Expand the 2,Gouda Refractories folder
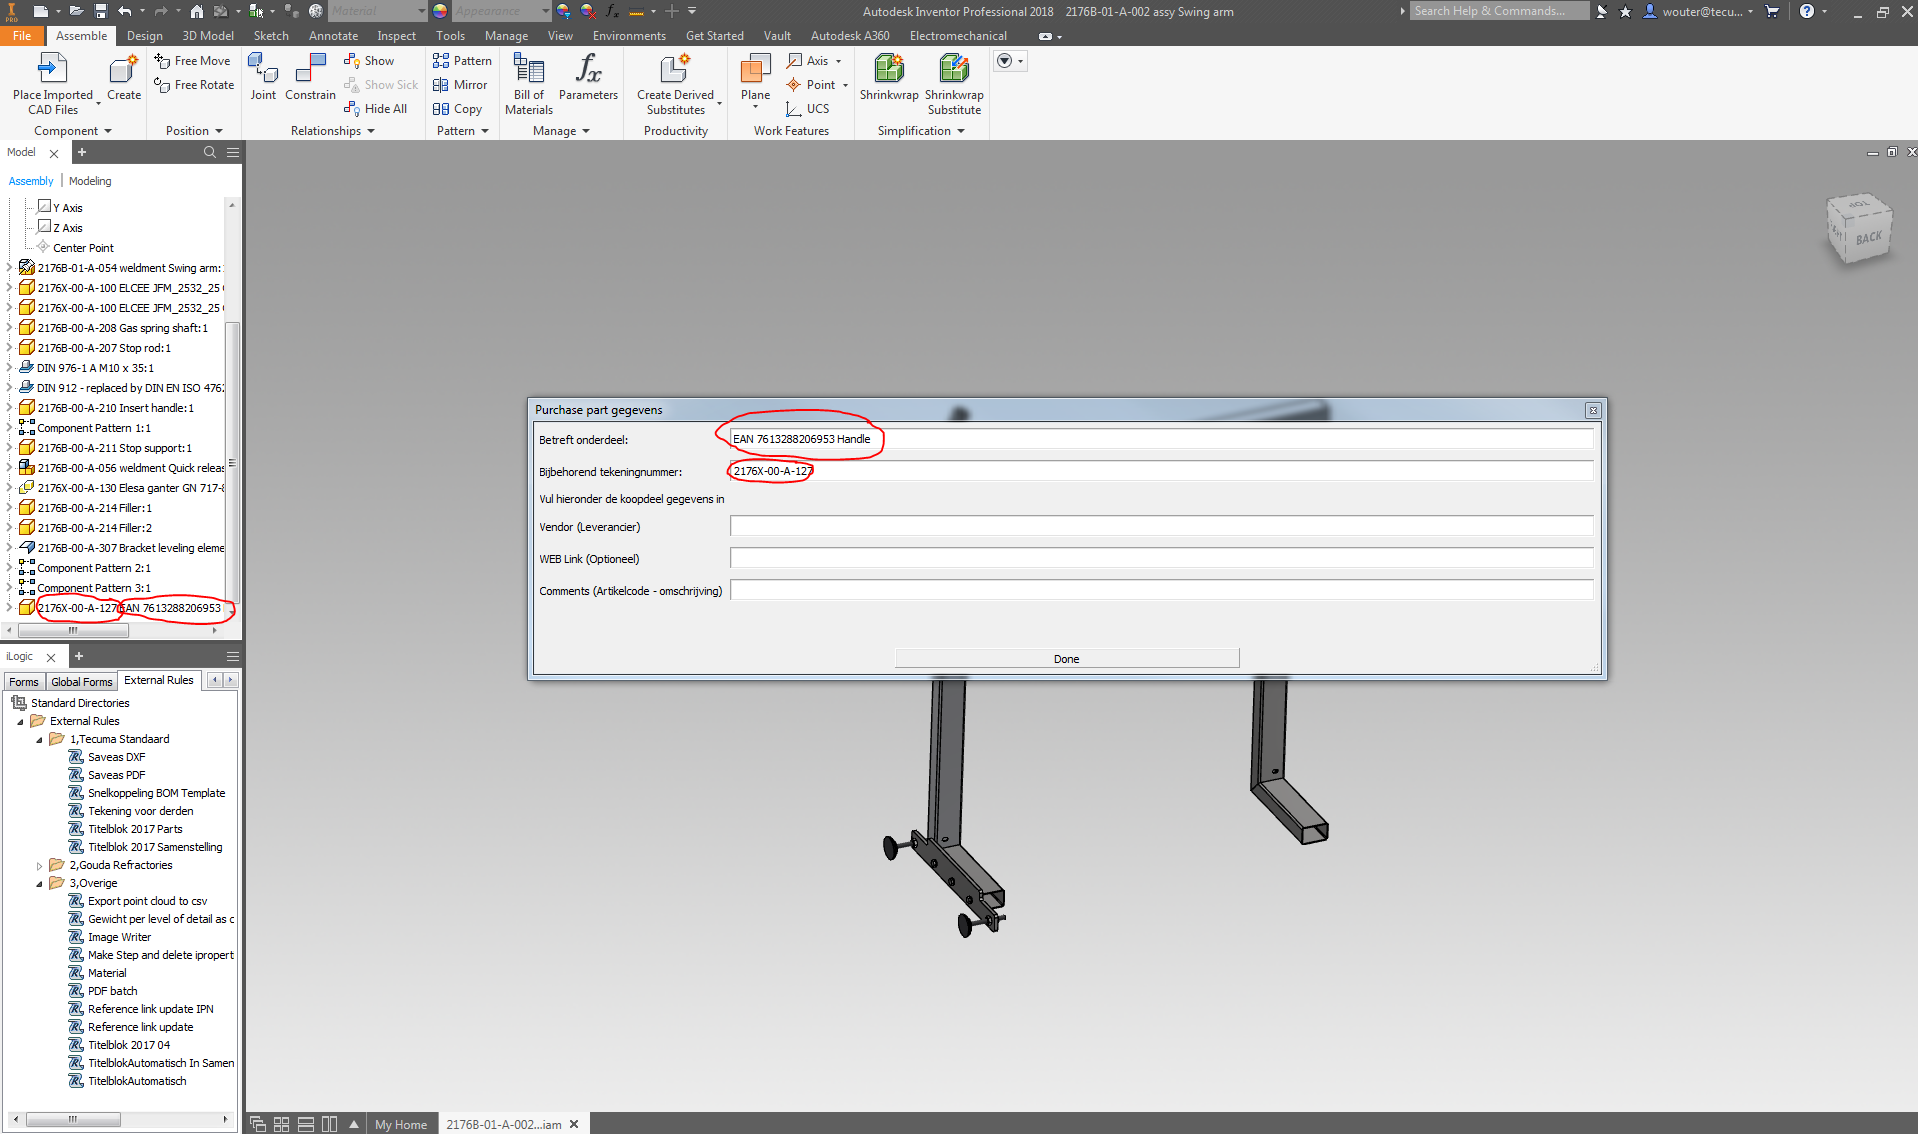 click(39, 866)
